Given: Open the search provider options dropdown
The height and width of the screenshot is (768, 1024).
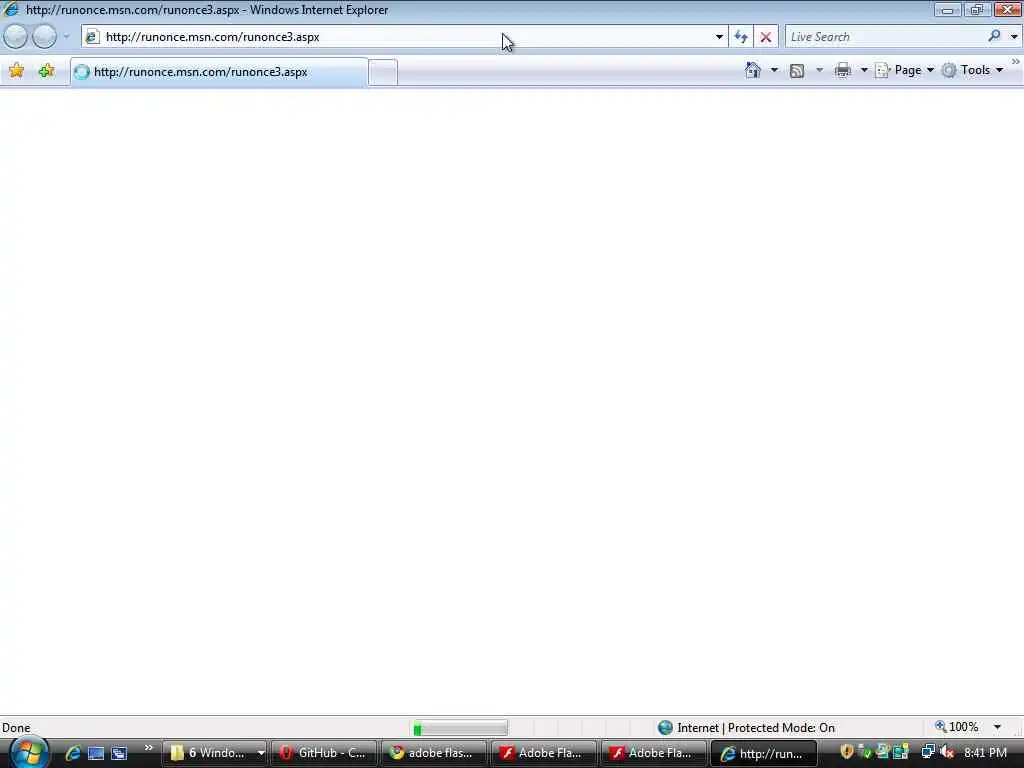Looking at the screenshot, I should (1014, 37).
